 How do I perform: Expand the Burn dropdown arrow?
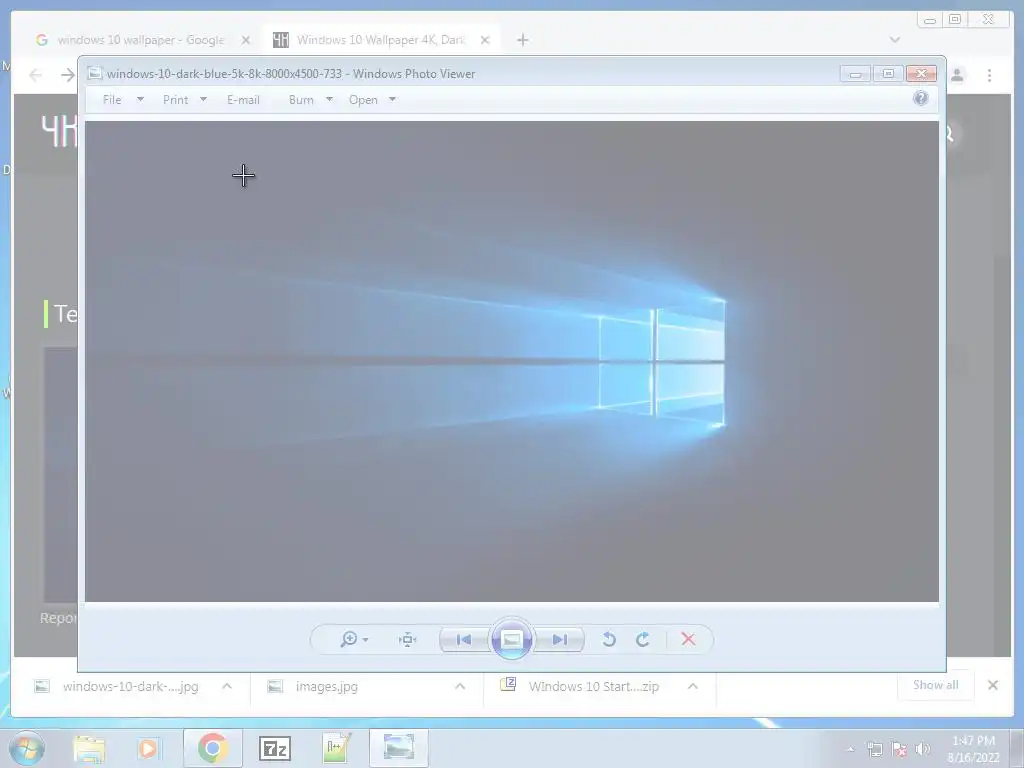point(329,100)
